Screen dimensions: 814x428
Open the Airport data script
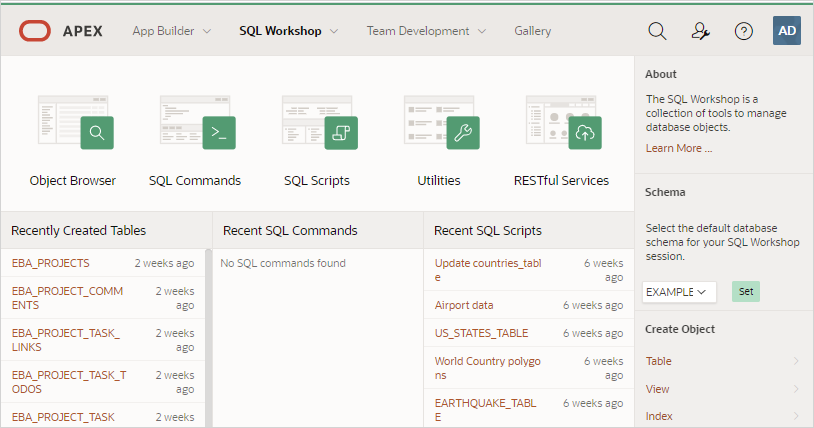coord(464,305)
